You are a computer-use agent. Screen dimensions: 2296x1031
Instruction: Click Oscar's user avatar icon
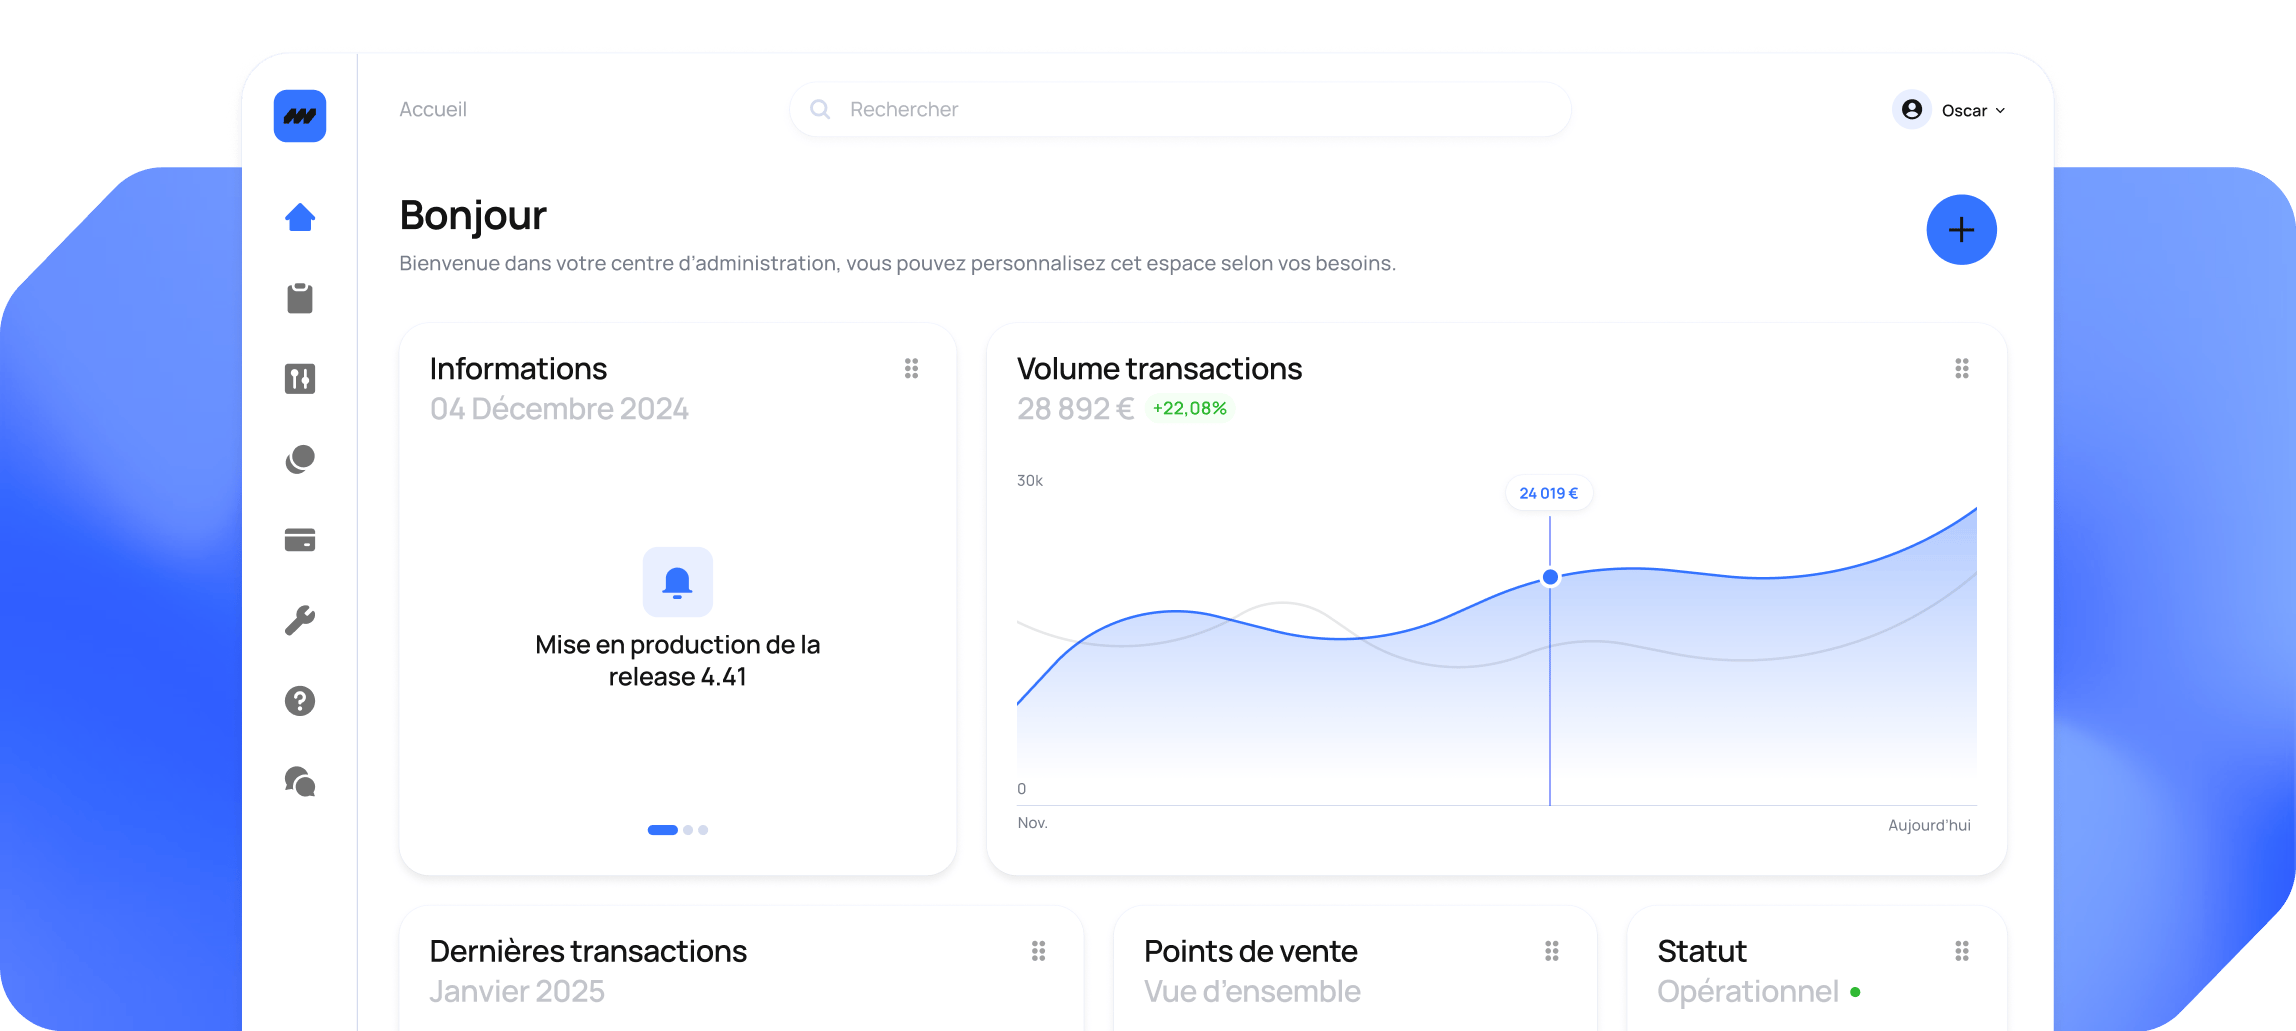click(x=1912, y=110)
